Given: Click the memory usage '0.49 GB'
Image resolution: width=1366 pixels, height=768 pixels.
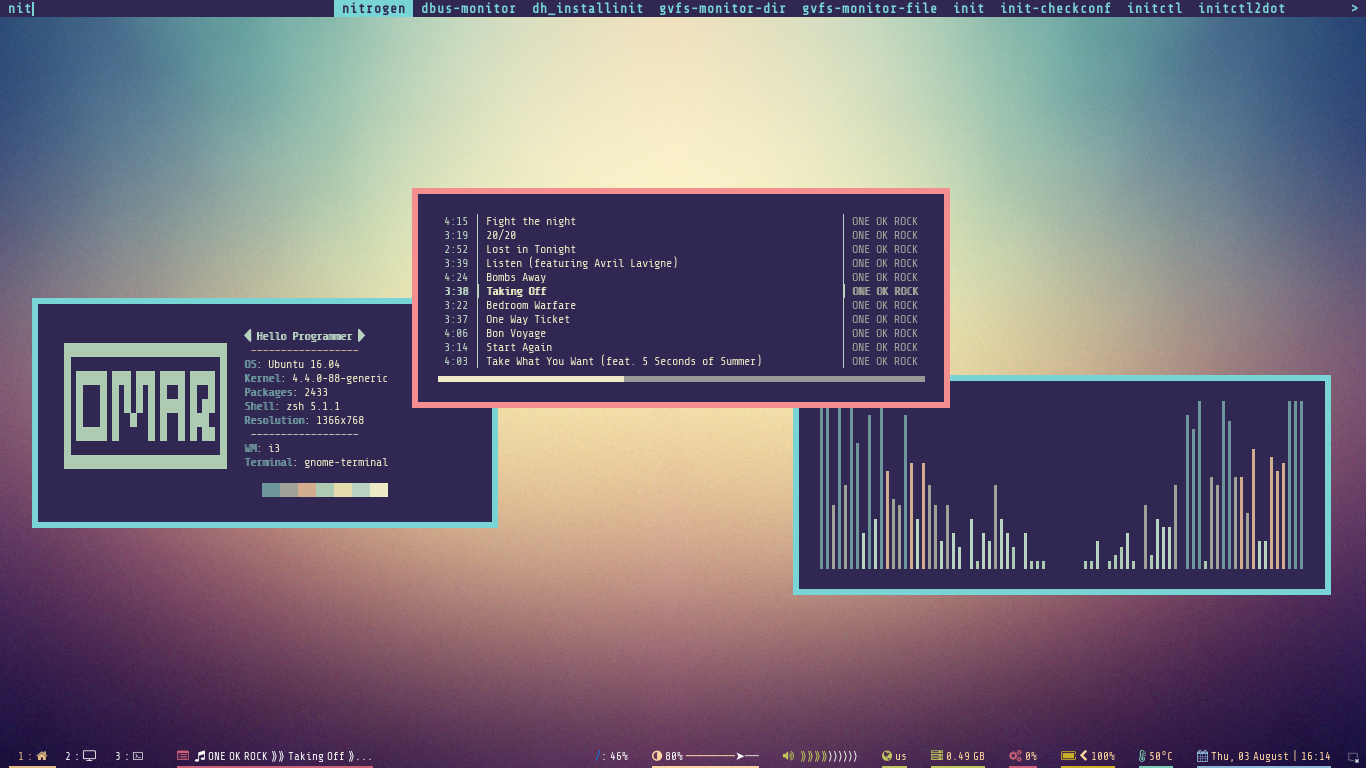Looking at the screenshot, I should click(965, 757).
